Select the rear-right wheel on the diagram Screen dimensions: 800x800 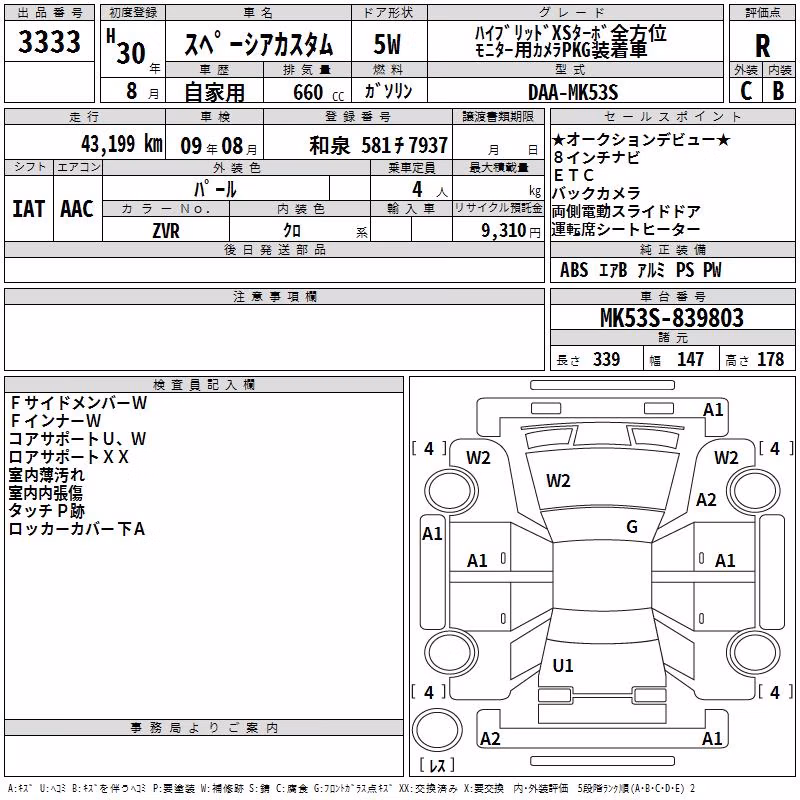point(754,652)
